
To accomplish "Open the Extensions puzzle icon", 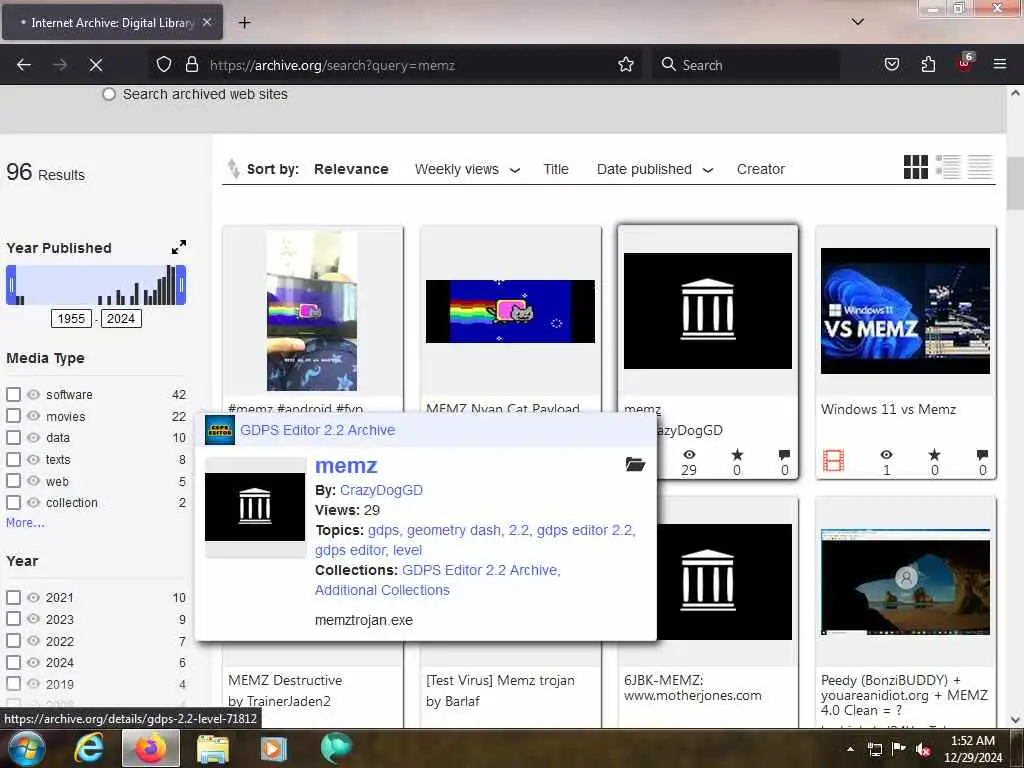I will (928, 64).
